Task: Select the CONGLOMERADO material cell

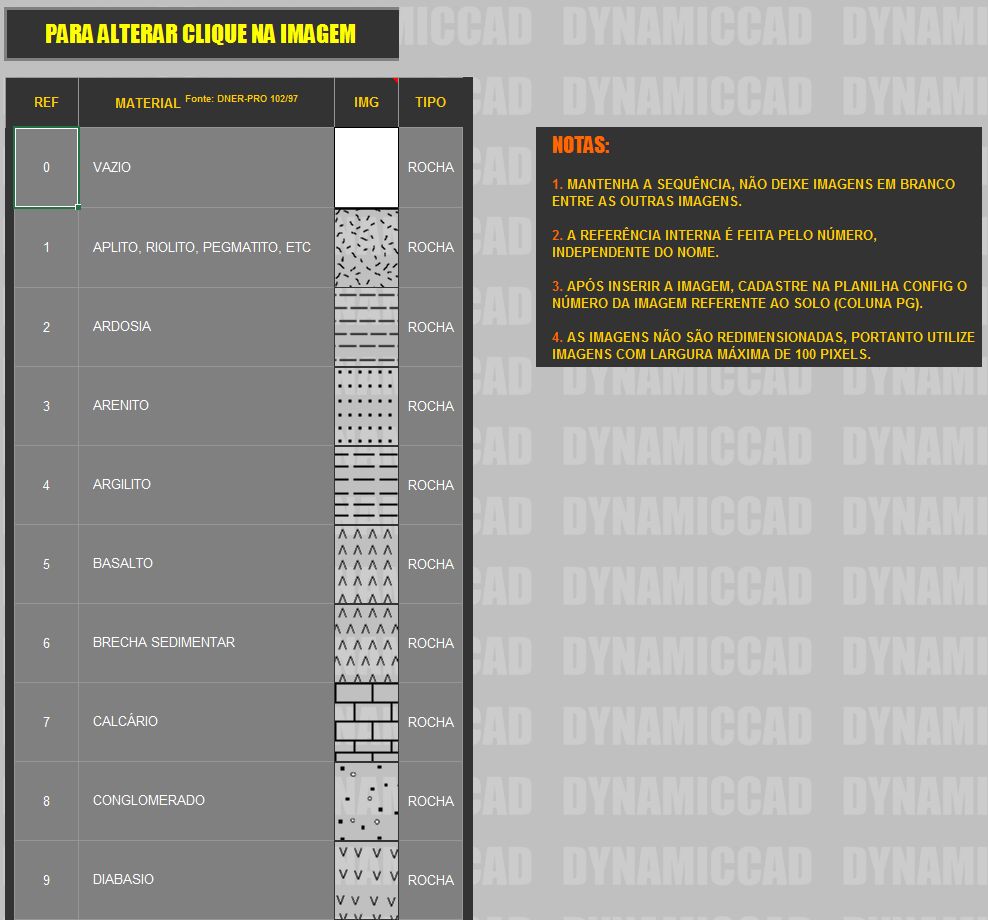Action: 206,801
